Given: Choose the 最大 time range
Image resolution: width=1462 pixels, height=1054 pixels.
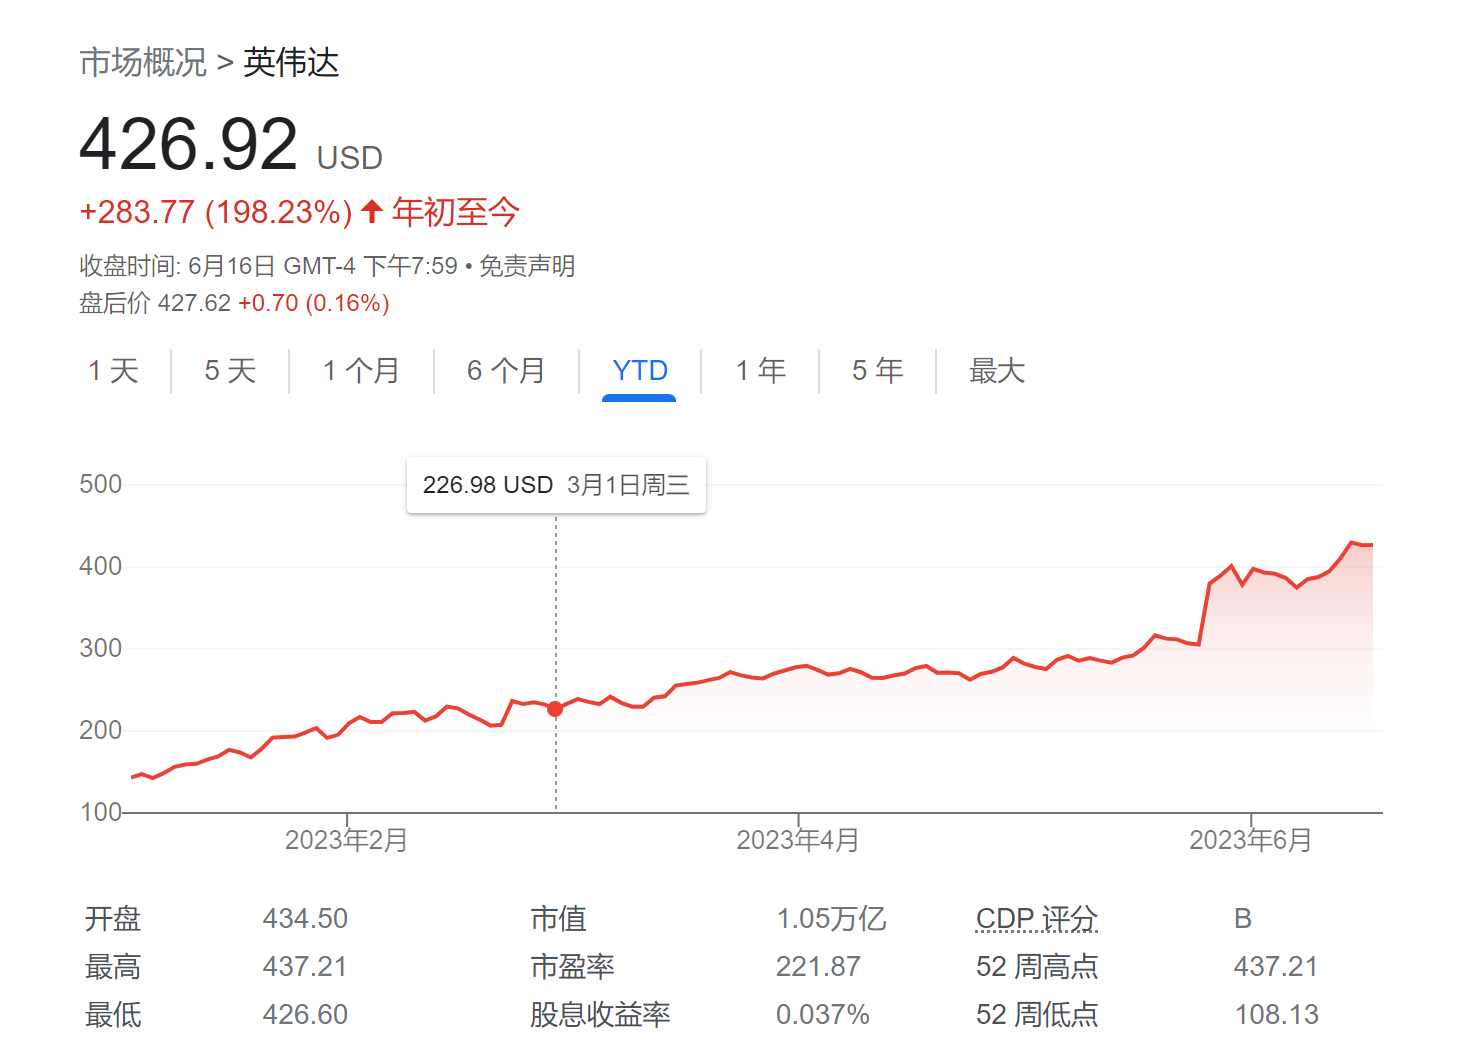Looking at the screenshot, I should point(996,371).
